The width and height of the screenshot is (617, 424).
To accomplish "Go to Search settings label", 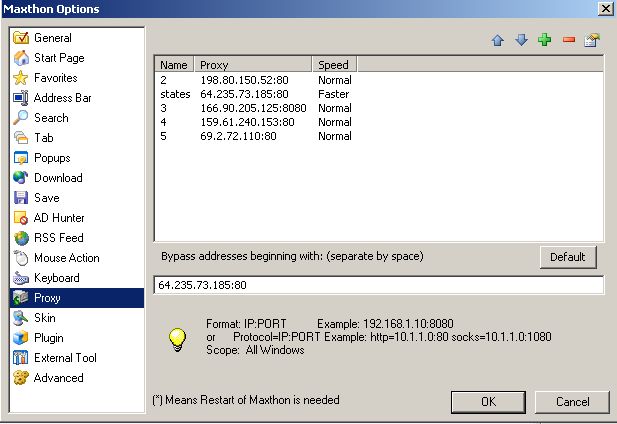I will [x=51, y=118].
